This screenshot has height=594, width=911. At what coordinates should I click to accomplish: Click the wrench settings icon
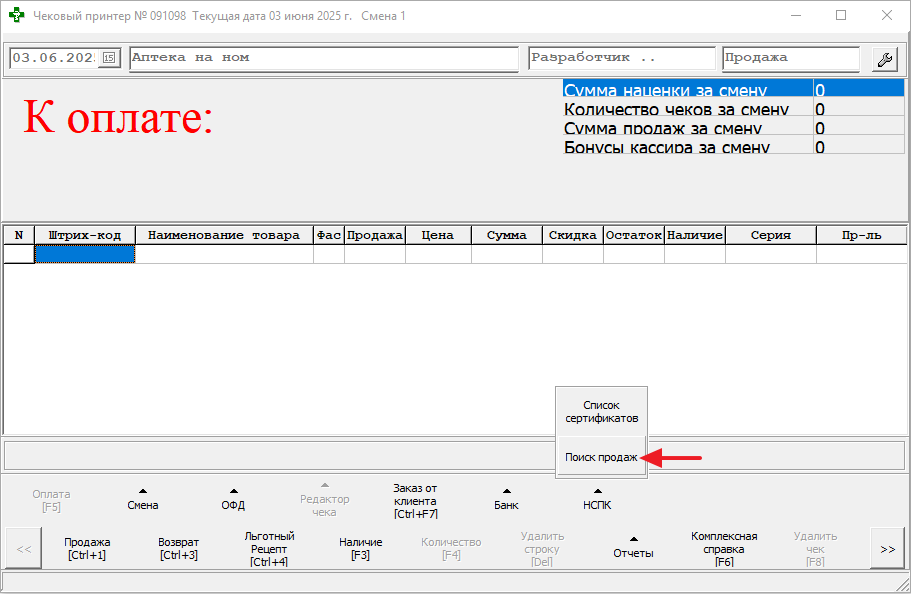click(884, 59)
